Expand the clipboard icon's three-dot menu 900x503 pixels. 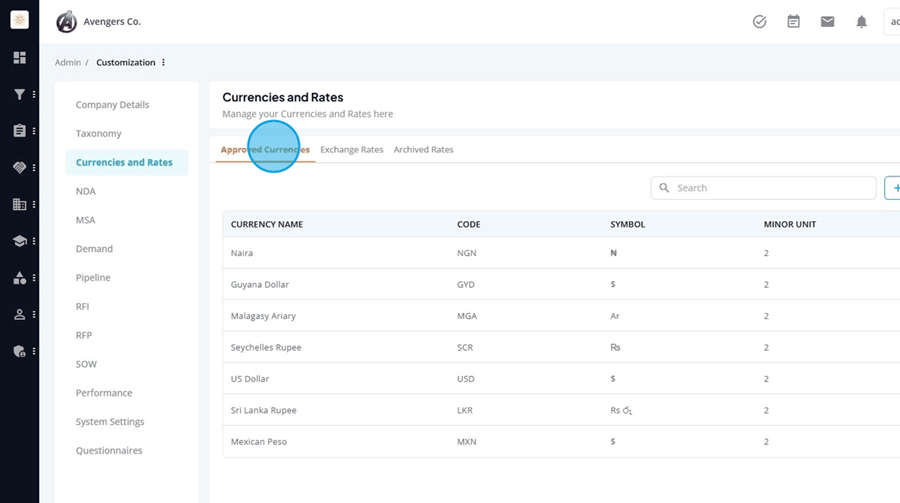[x=34, y=131]
